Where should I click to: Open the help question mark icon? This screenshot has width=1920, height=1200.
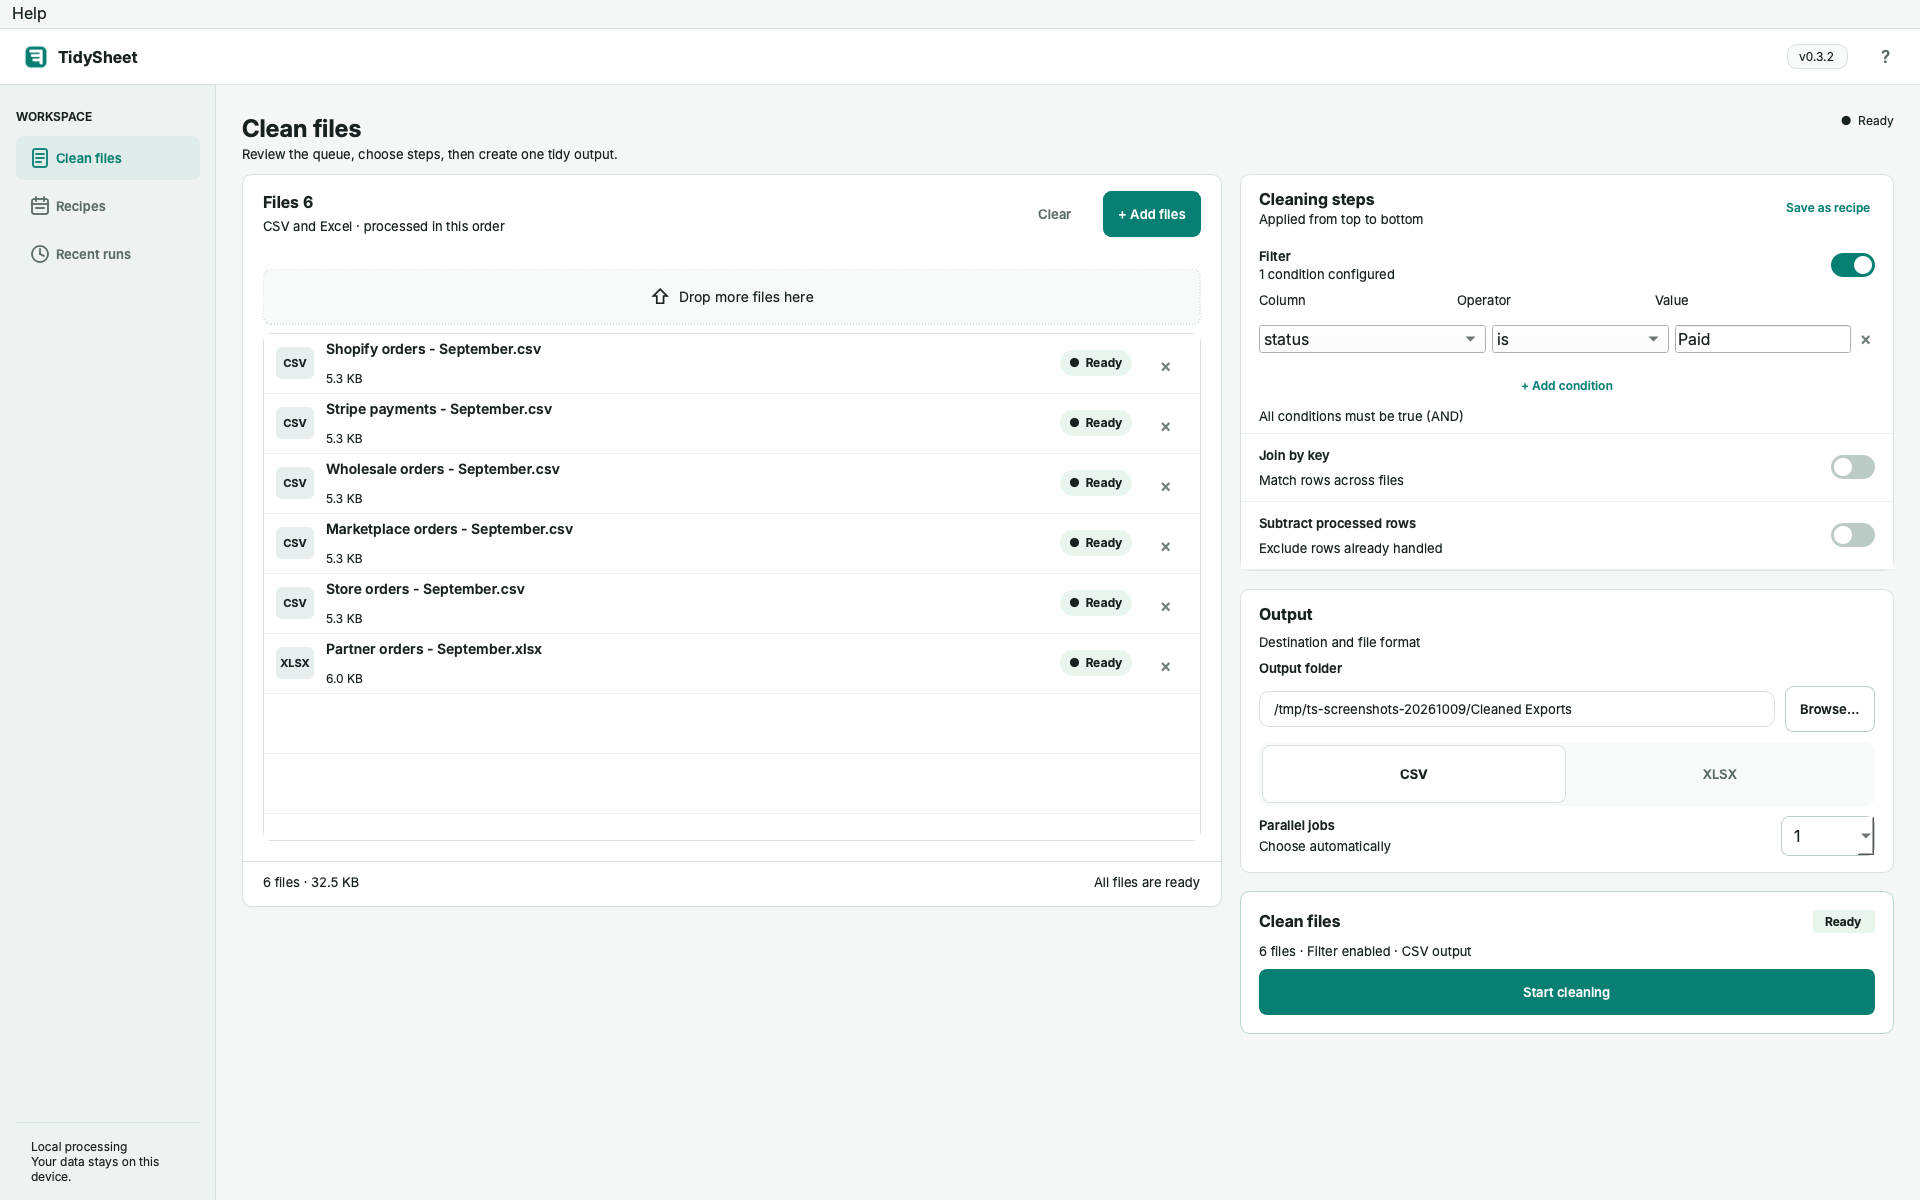coord(1885,57)
